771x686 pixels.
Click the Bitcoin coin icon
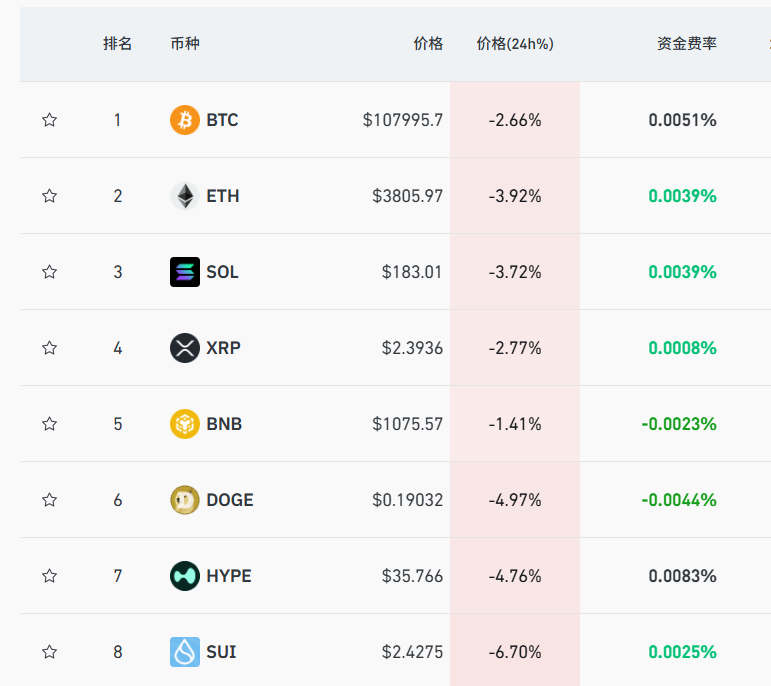185,120
